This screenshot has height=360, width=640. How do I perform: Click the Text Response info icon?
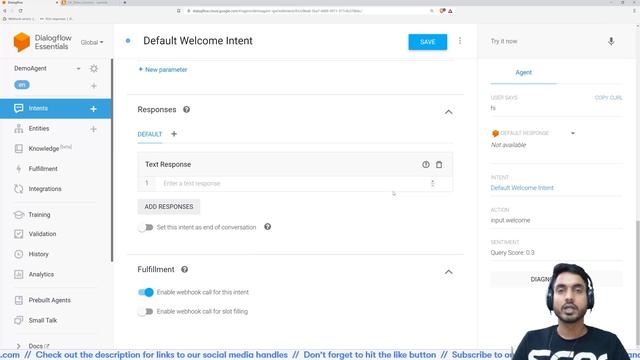pos(426,164)
